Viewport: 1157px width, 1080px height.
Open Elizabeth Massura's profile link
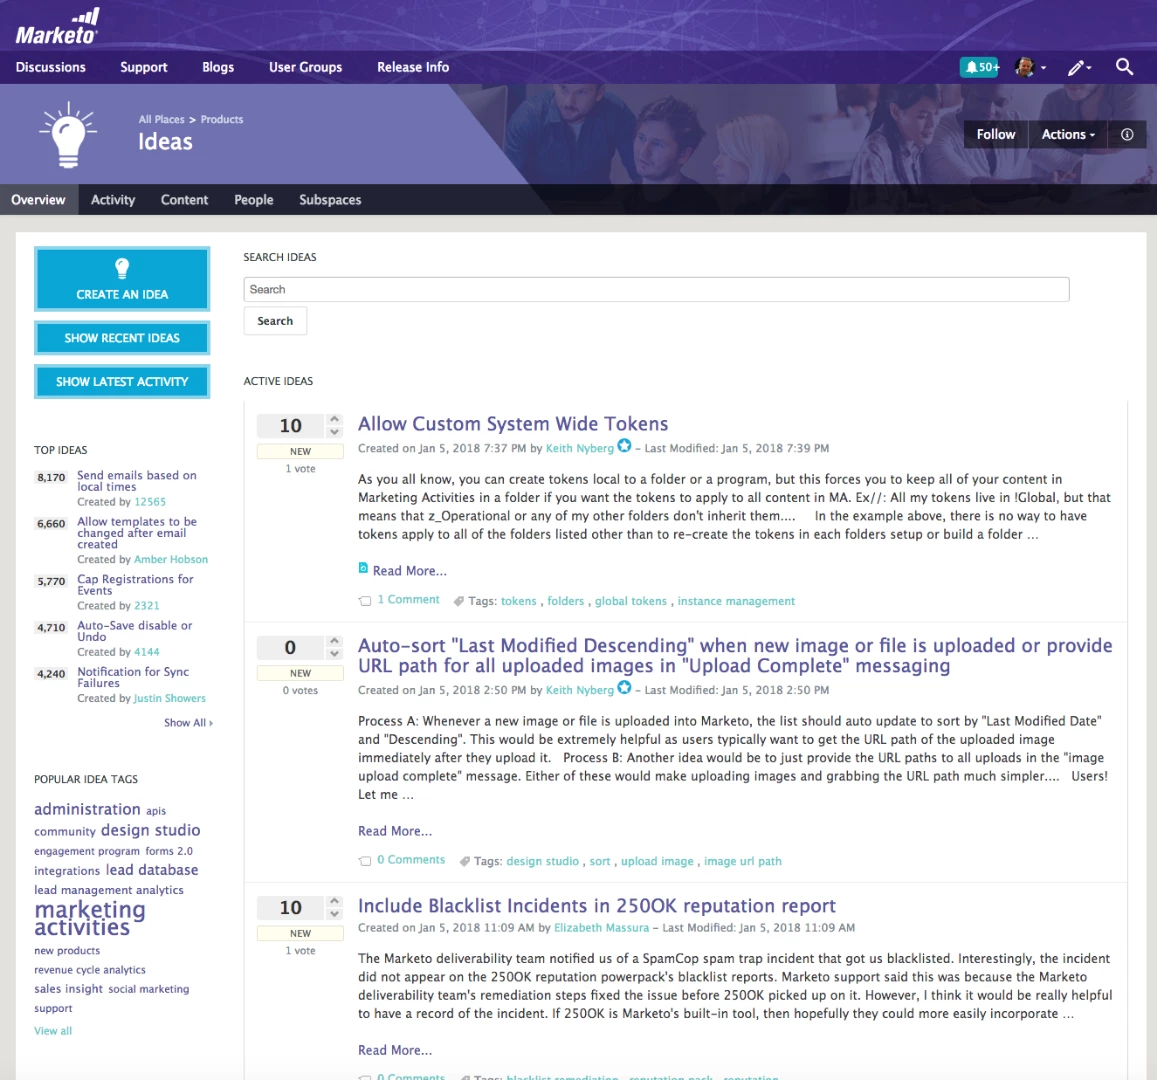pos(601,928)
